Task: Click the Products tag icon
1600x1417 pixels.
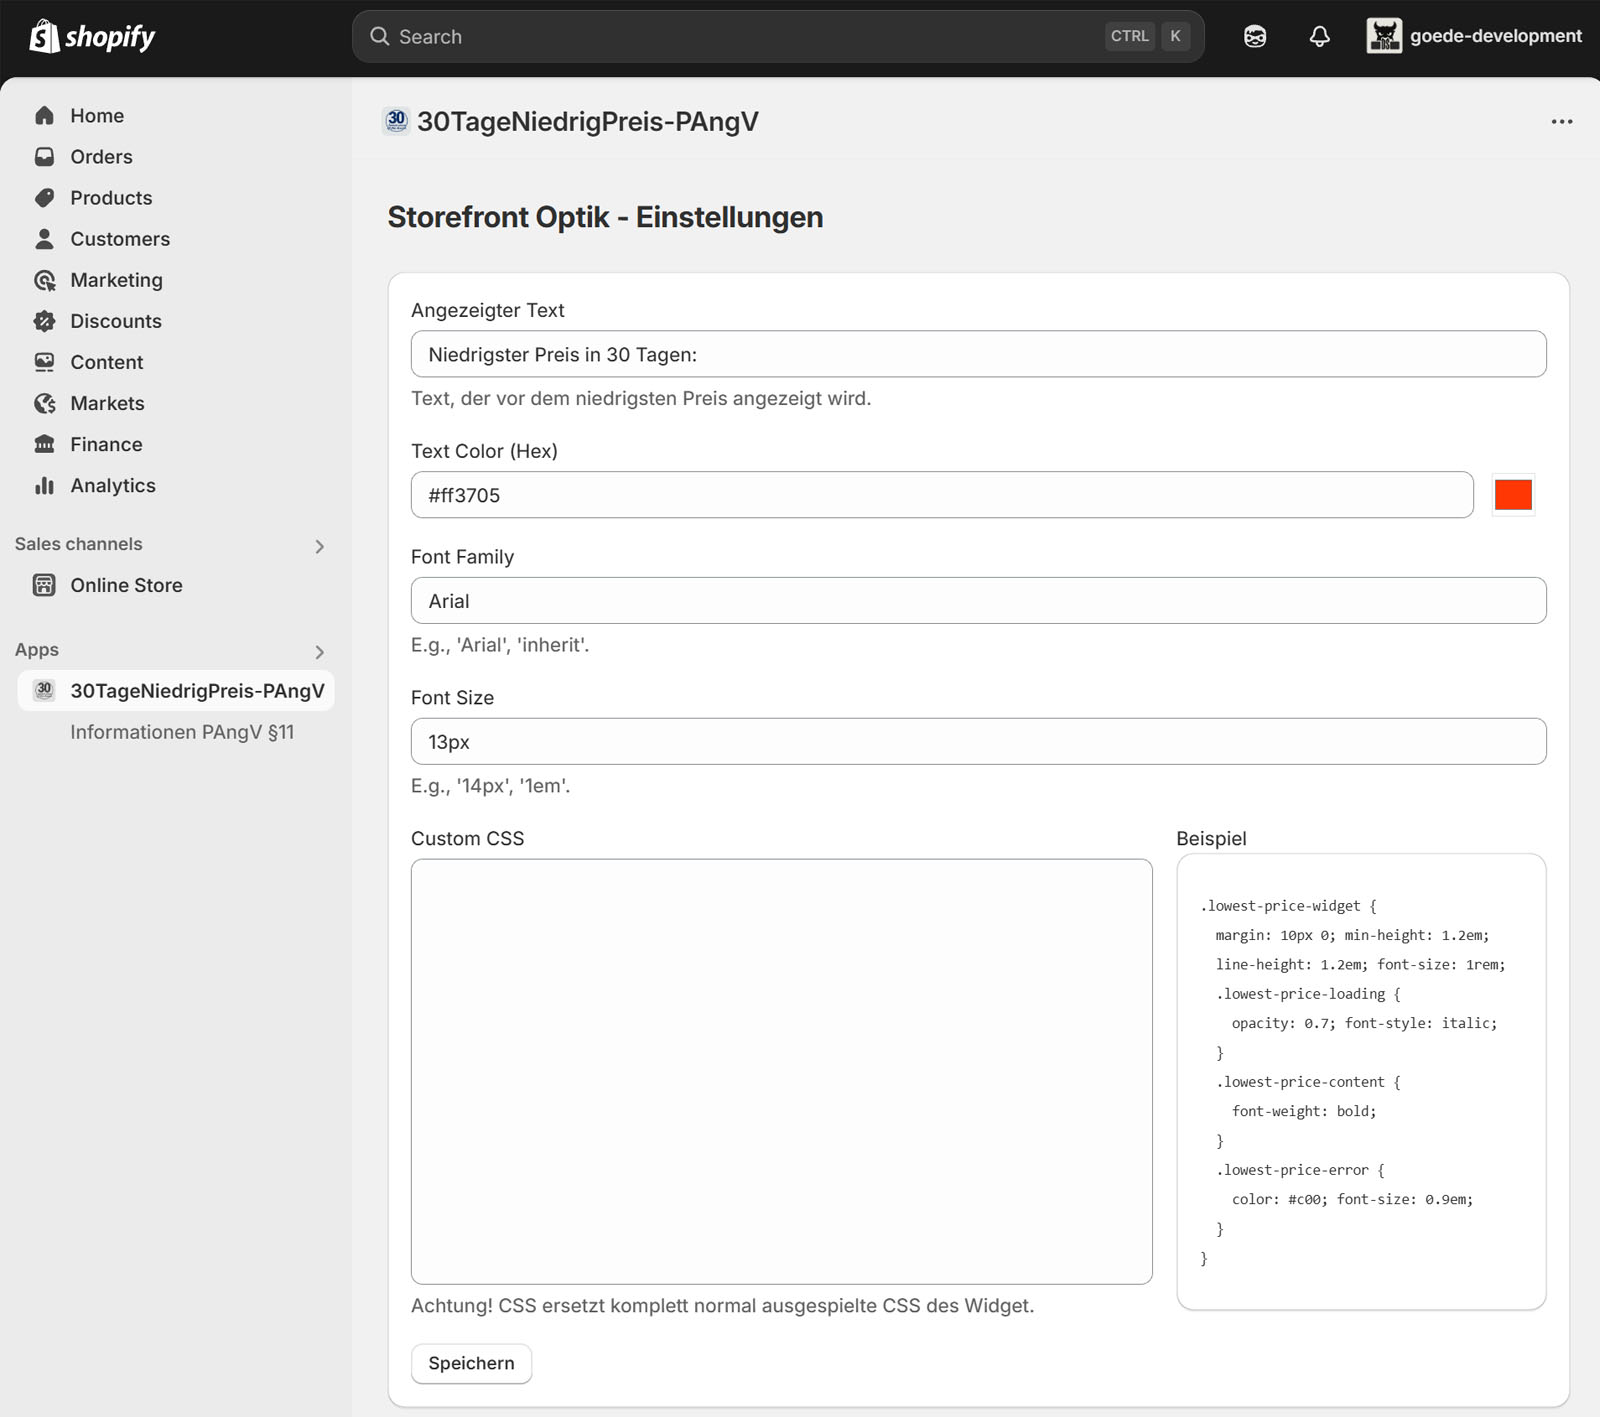Action: click(45, 198)
